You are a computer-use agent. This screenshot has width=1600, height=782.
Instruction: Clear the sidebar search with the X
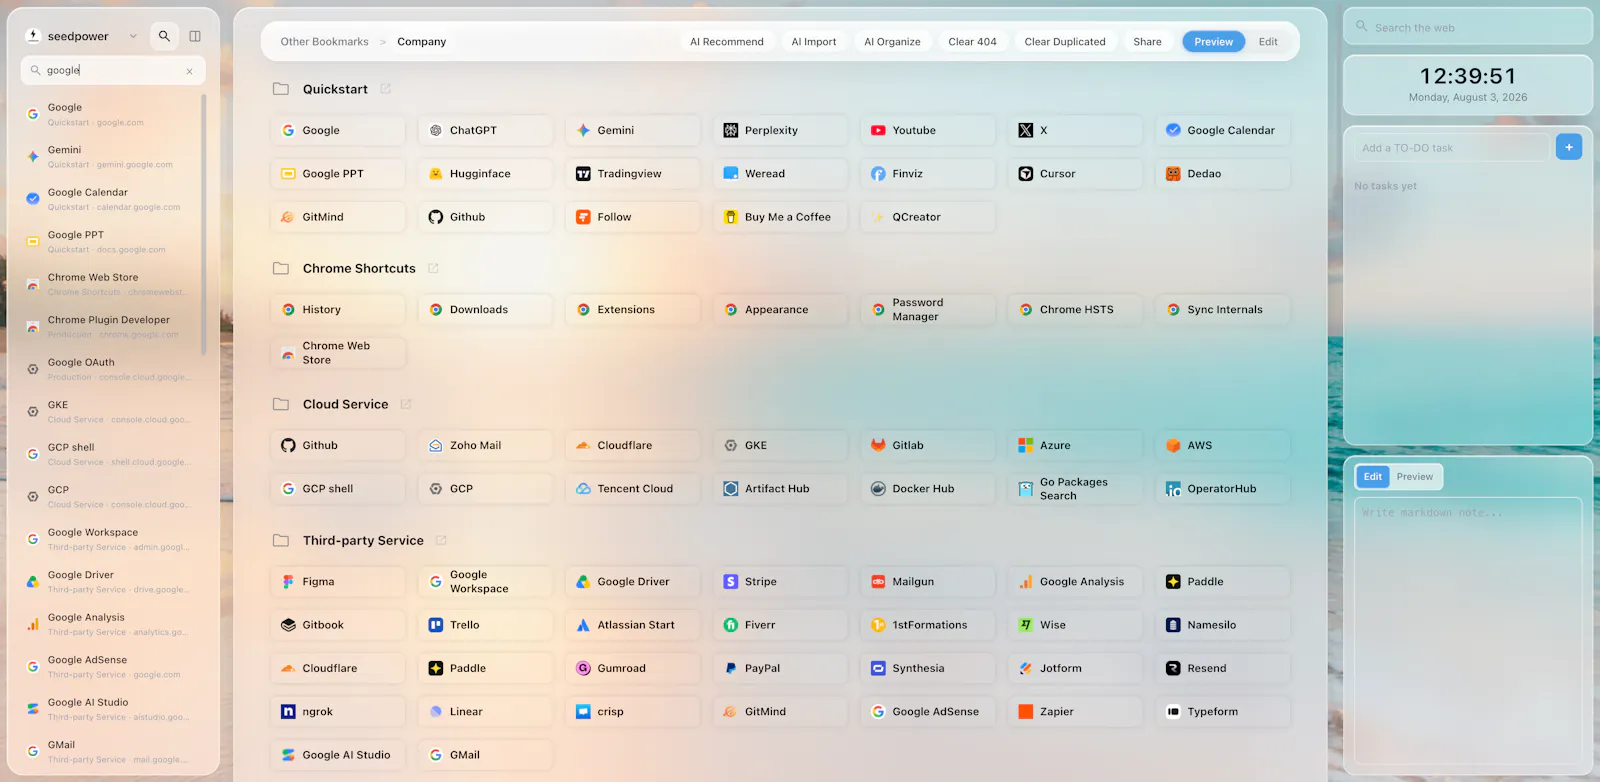click(x=190, y=71)
